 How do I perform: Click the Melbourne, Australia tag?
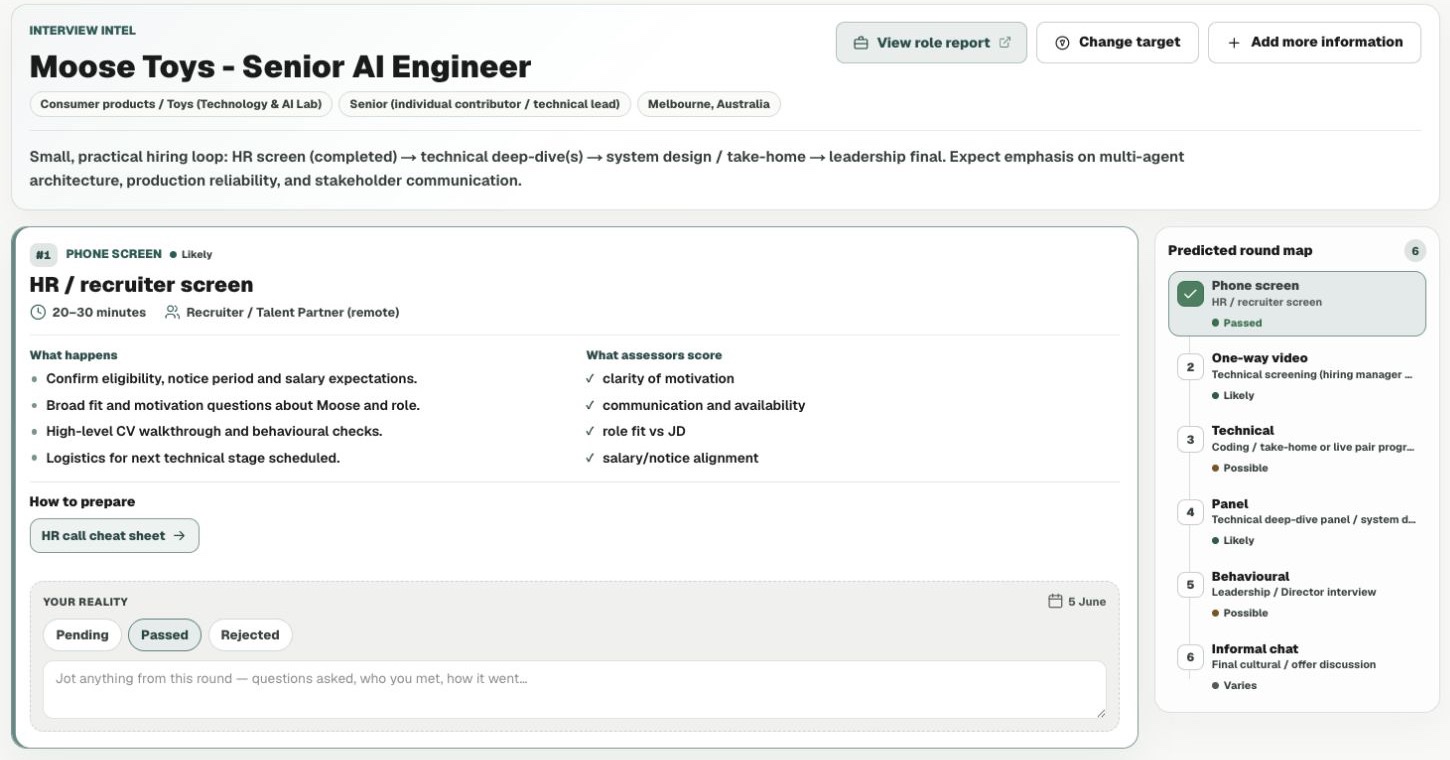(709, 104)
